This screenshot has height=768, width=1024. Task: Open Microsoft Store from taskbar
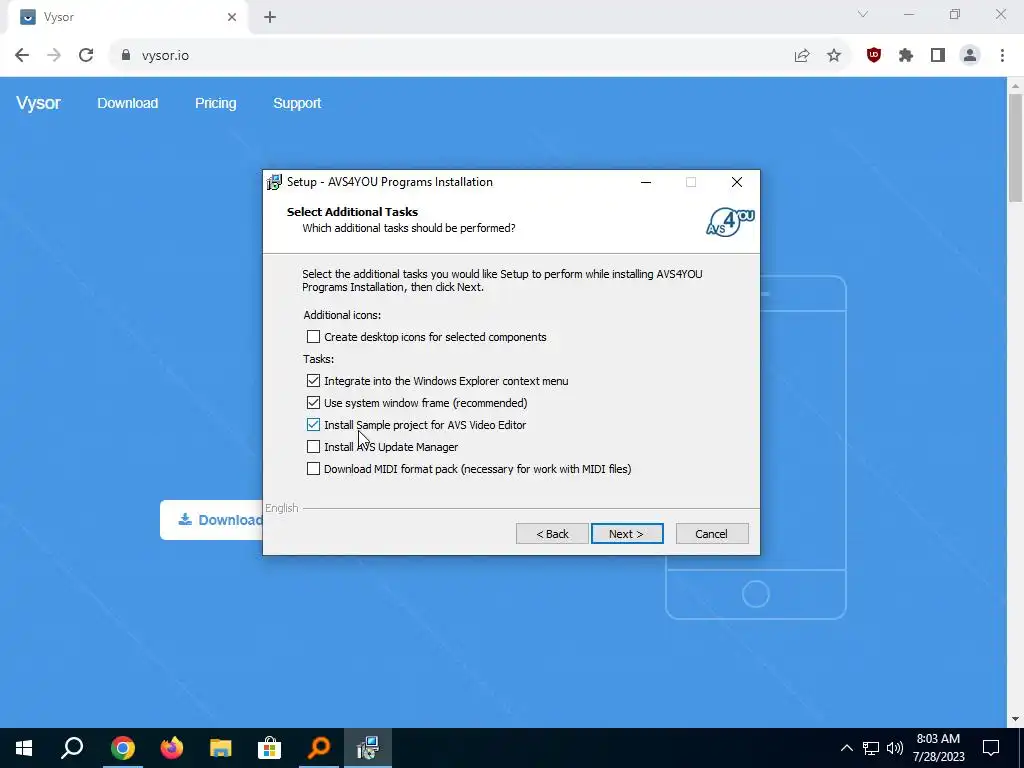click(270, 748)
